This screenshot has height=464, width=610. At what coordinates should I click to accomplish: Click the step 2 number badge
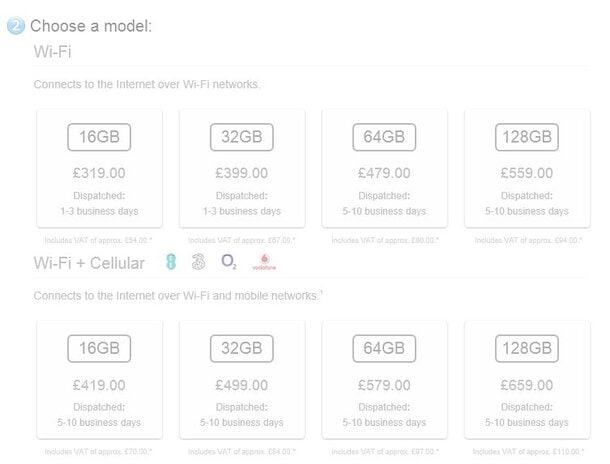[16, 26]
